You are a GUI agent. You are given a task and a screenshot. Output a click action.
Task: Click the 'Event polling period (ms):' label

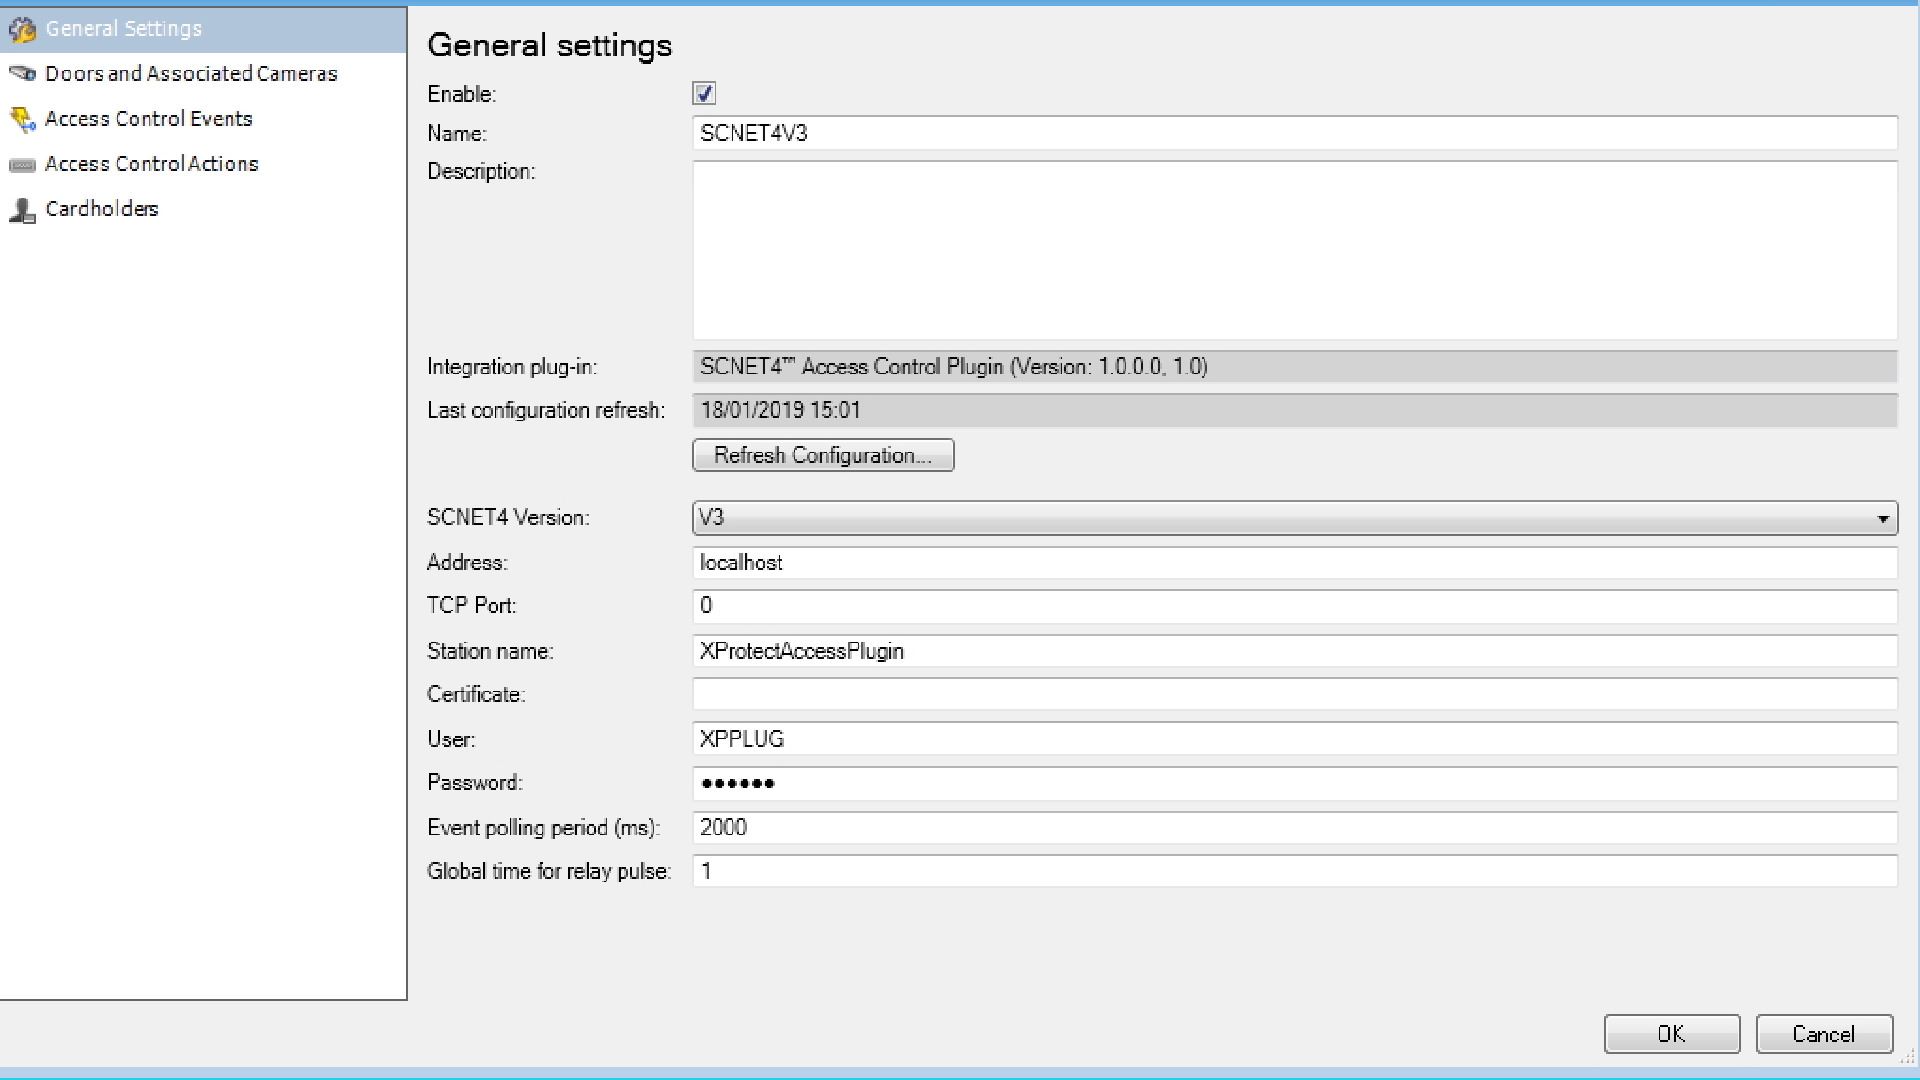click(x=544, y=828)
